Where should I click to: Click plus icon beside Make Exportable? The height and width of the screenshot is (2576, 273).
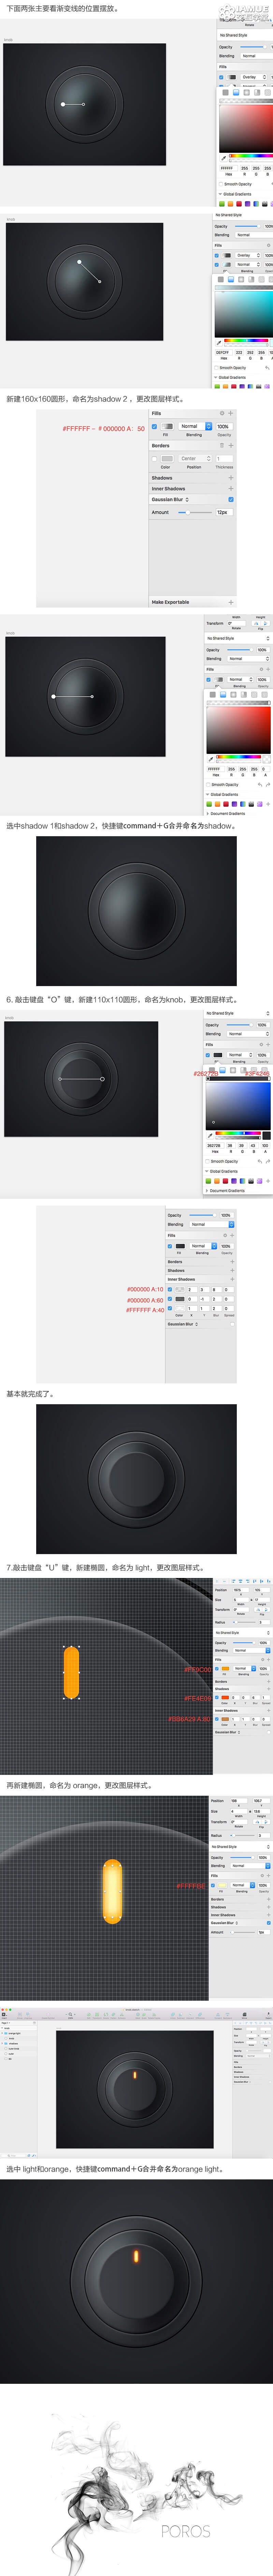(x=231, y=602)
